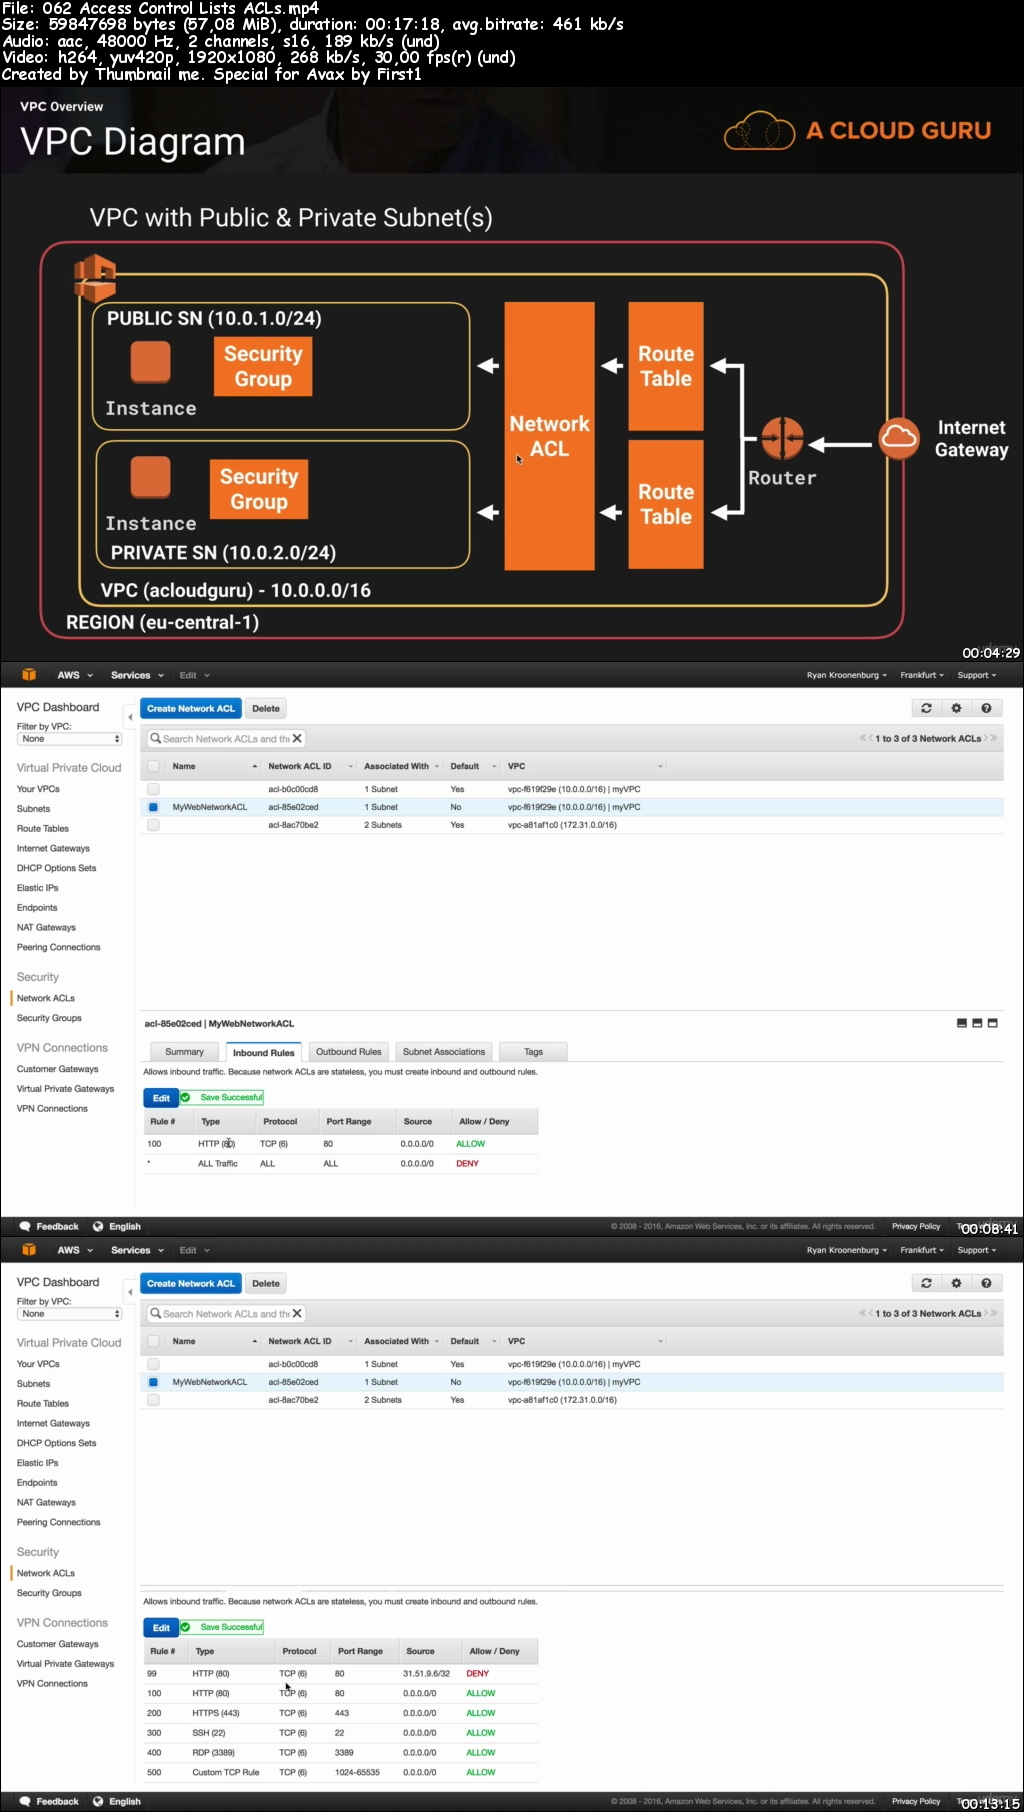Open Filter by VPC dropdown in 08:41 frame
This screenshot has width=1024, height=1812.
(70, 739)
